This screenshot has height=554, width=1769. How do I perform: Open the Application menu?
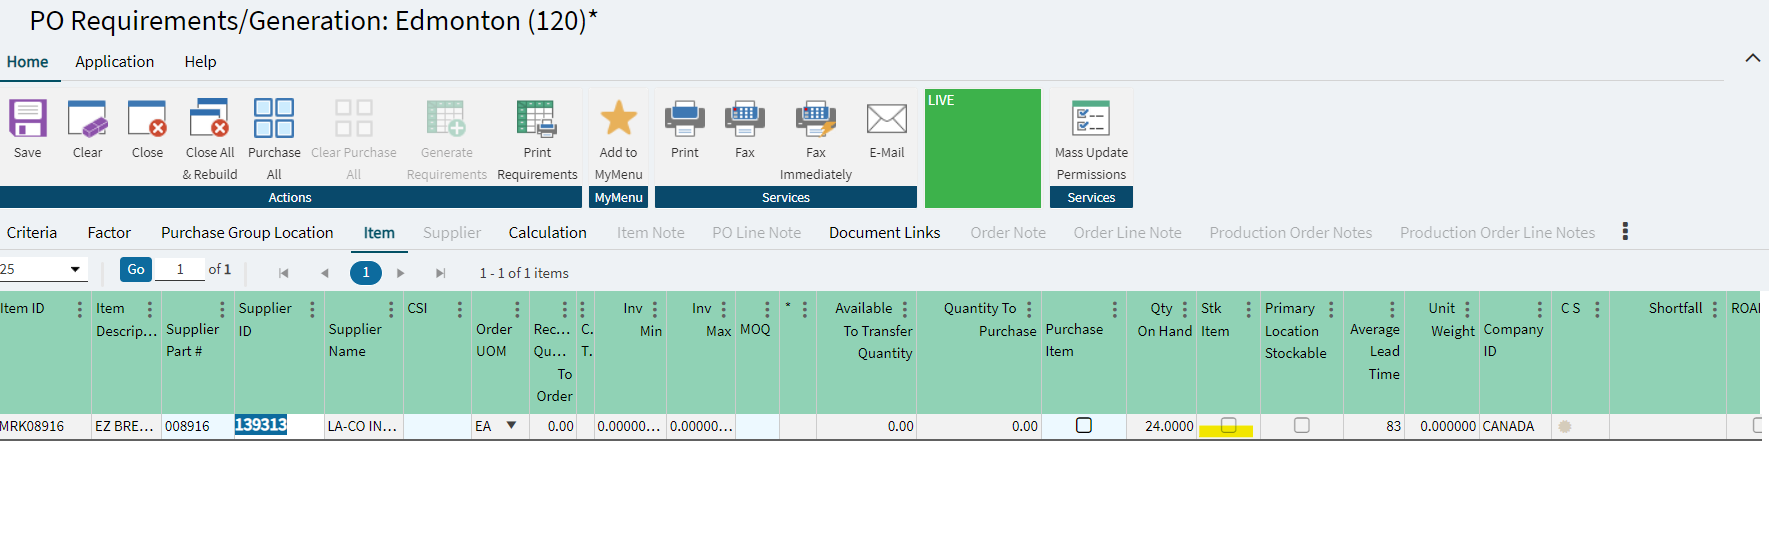coord(115,62)
